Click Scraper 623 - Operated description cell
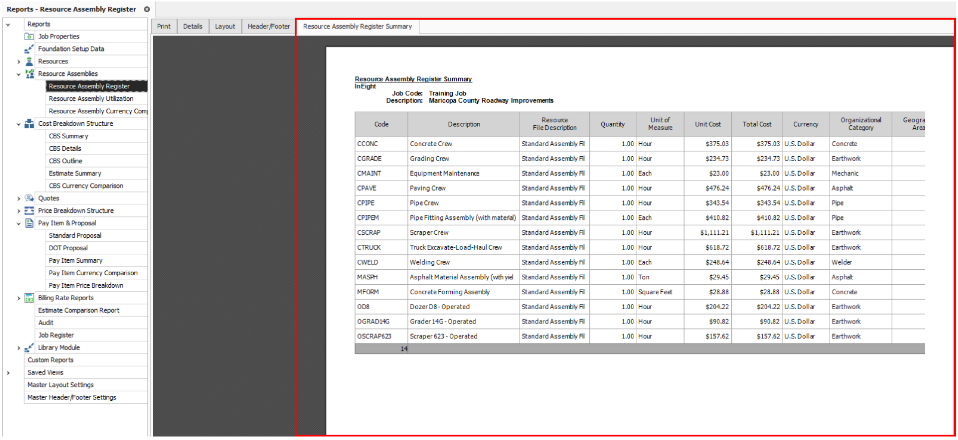 [x=464, y=336]
